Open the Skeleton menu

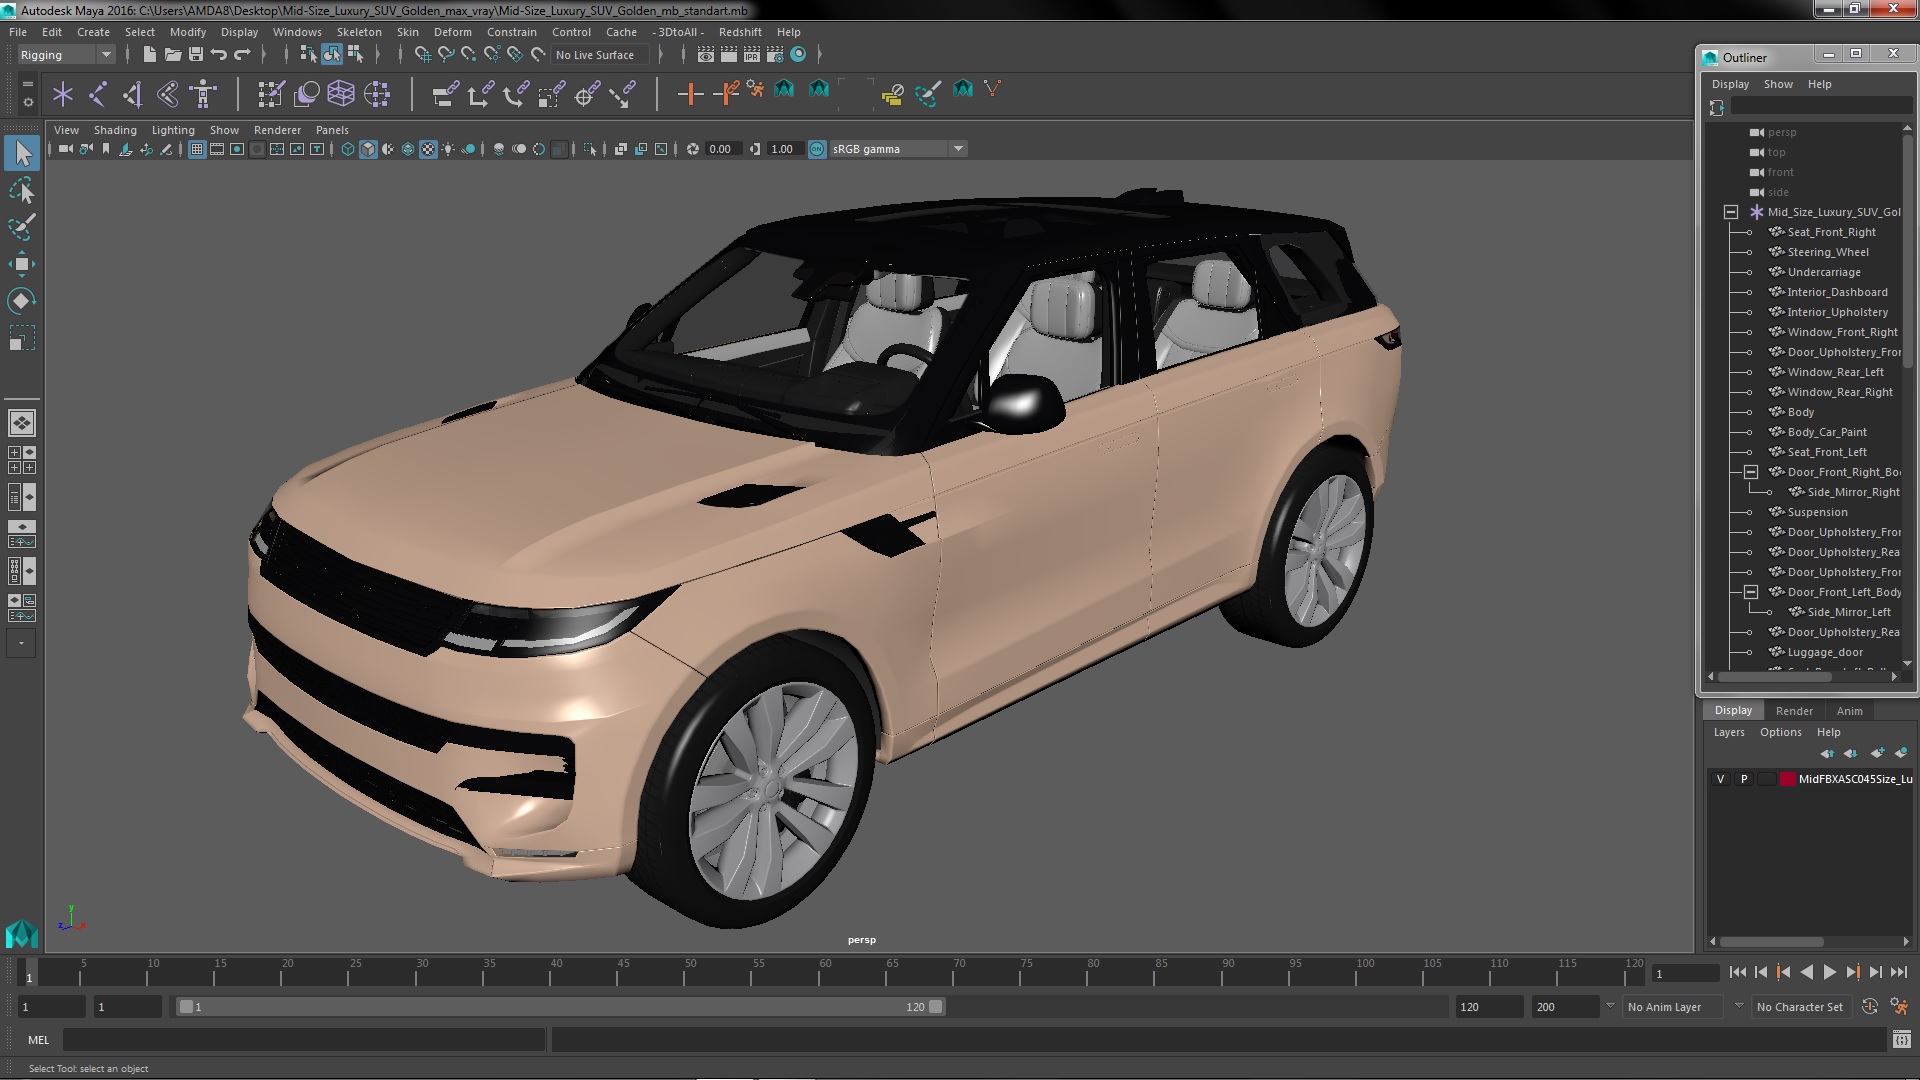pos(358,32)
